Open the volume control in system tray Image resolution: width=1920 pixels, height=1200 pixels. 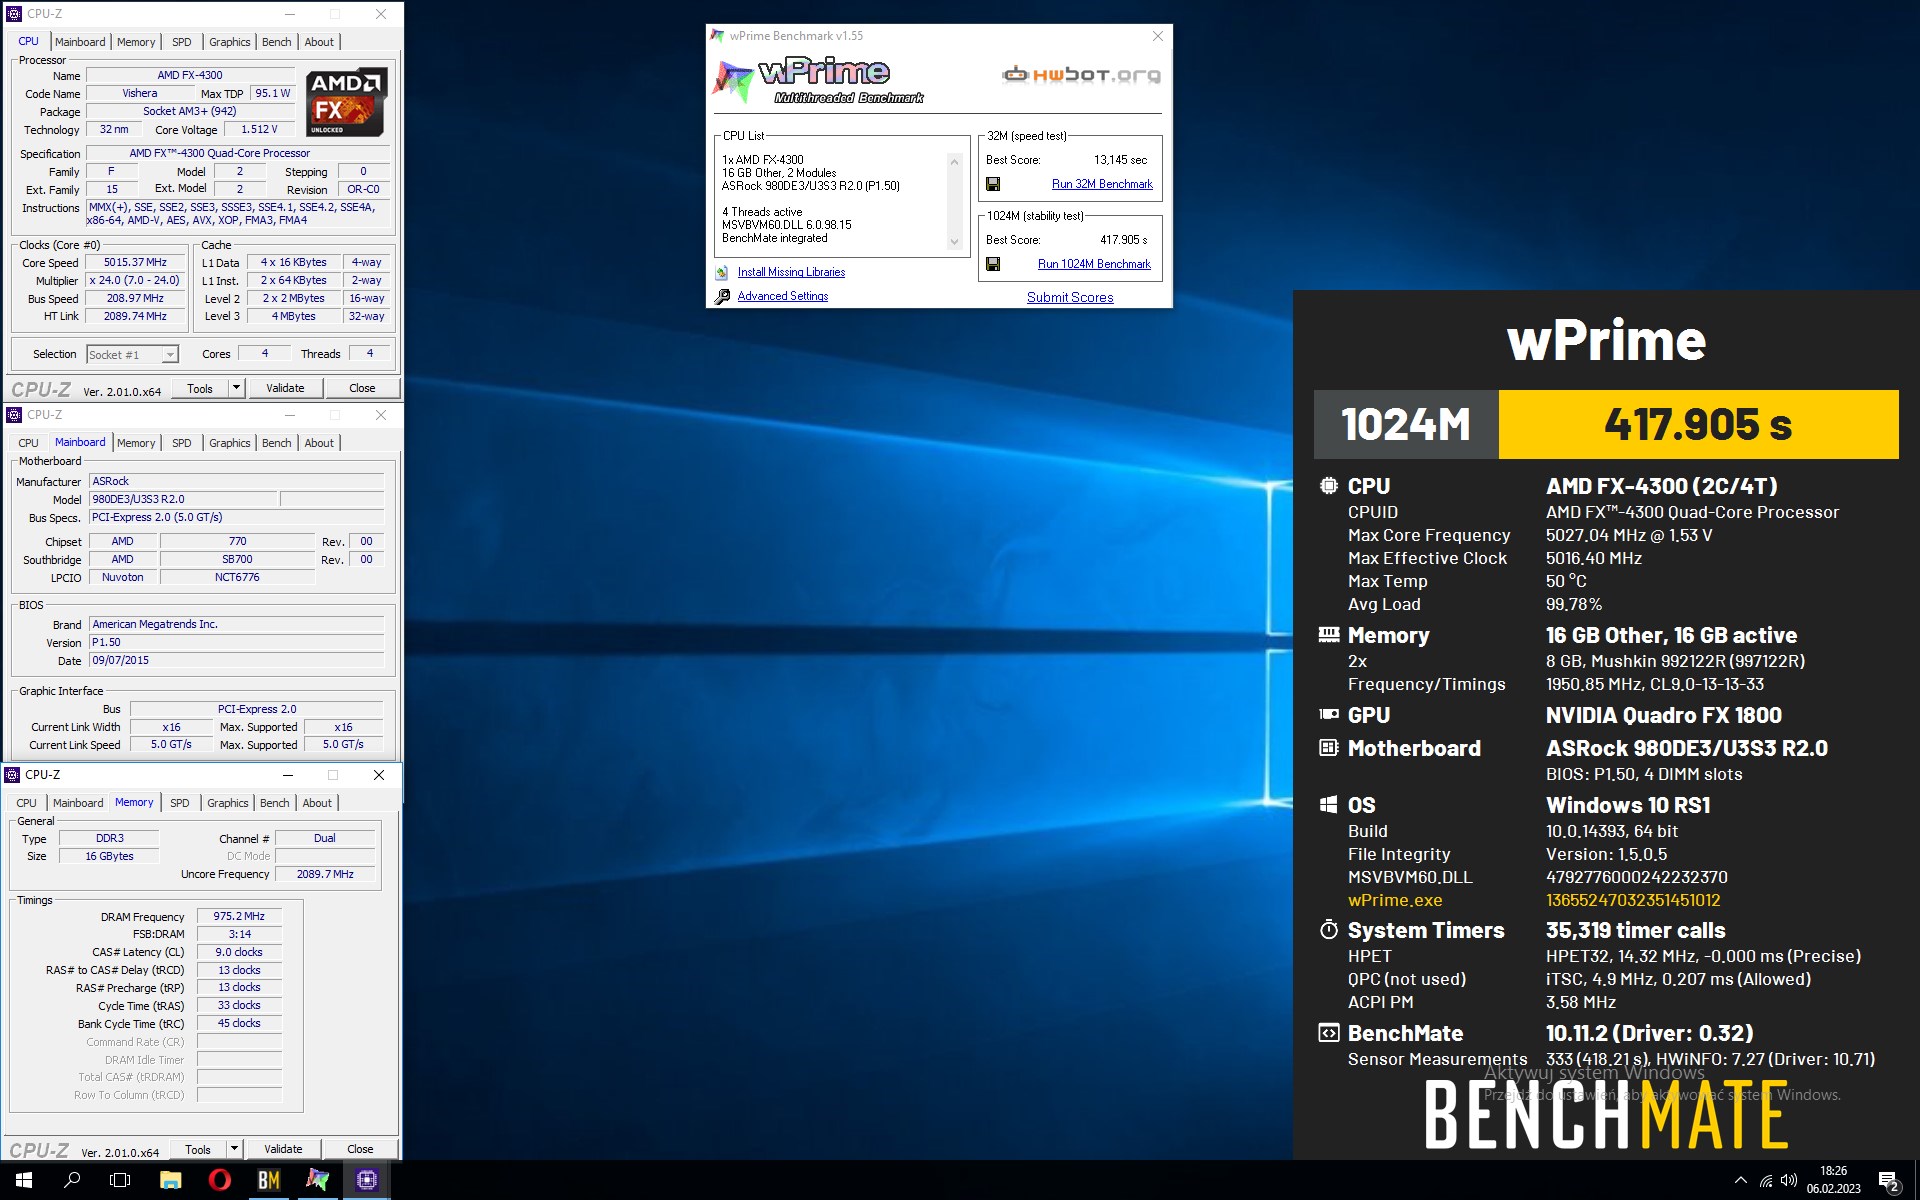tap(1789, 1180)
